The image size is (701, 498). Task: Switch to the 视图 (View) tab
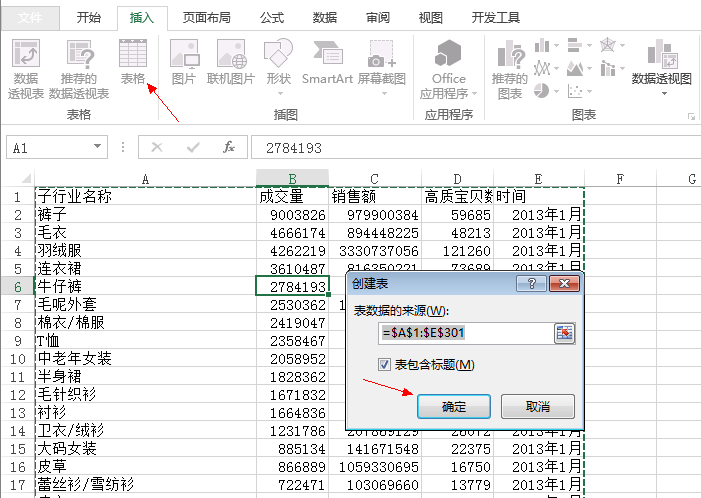(431, 18)
